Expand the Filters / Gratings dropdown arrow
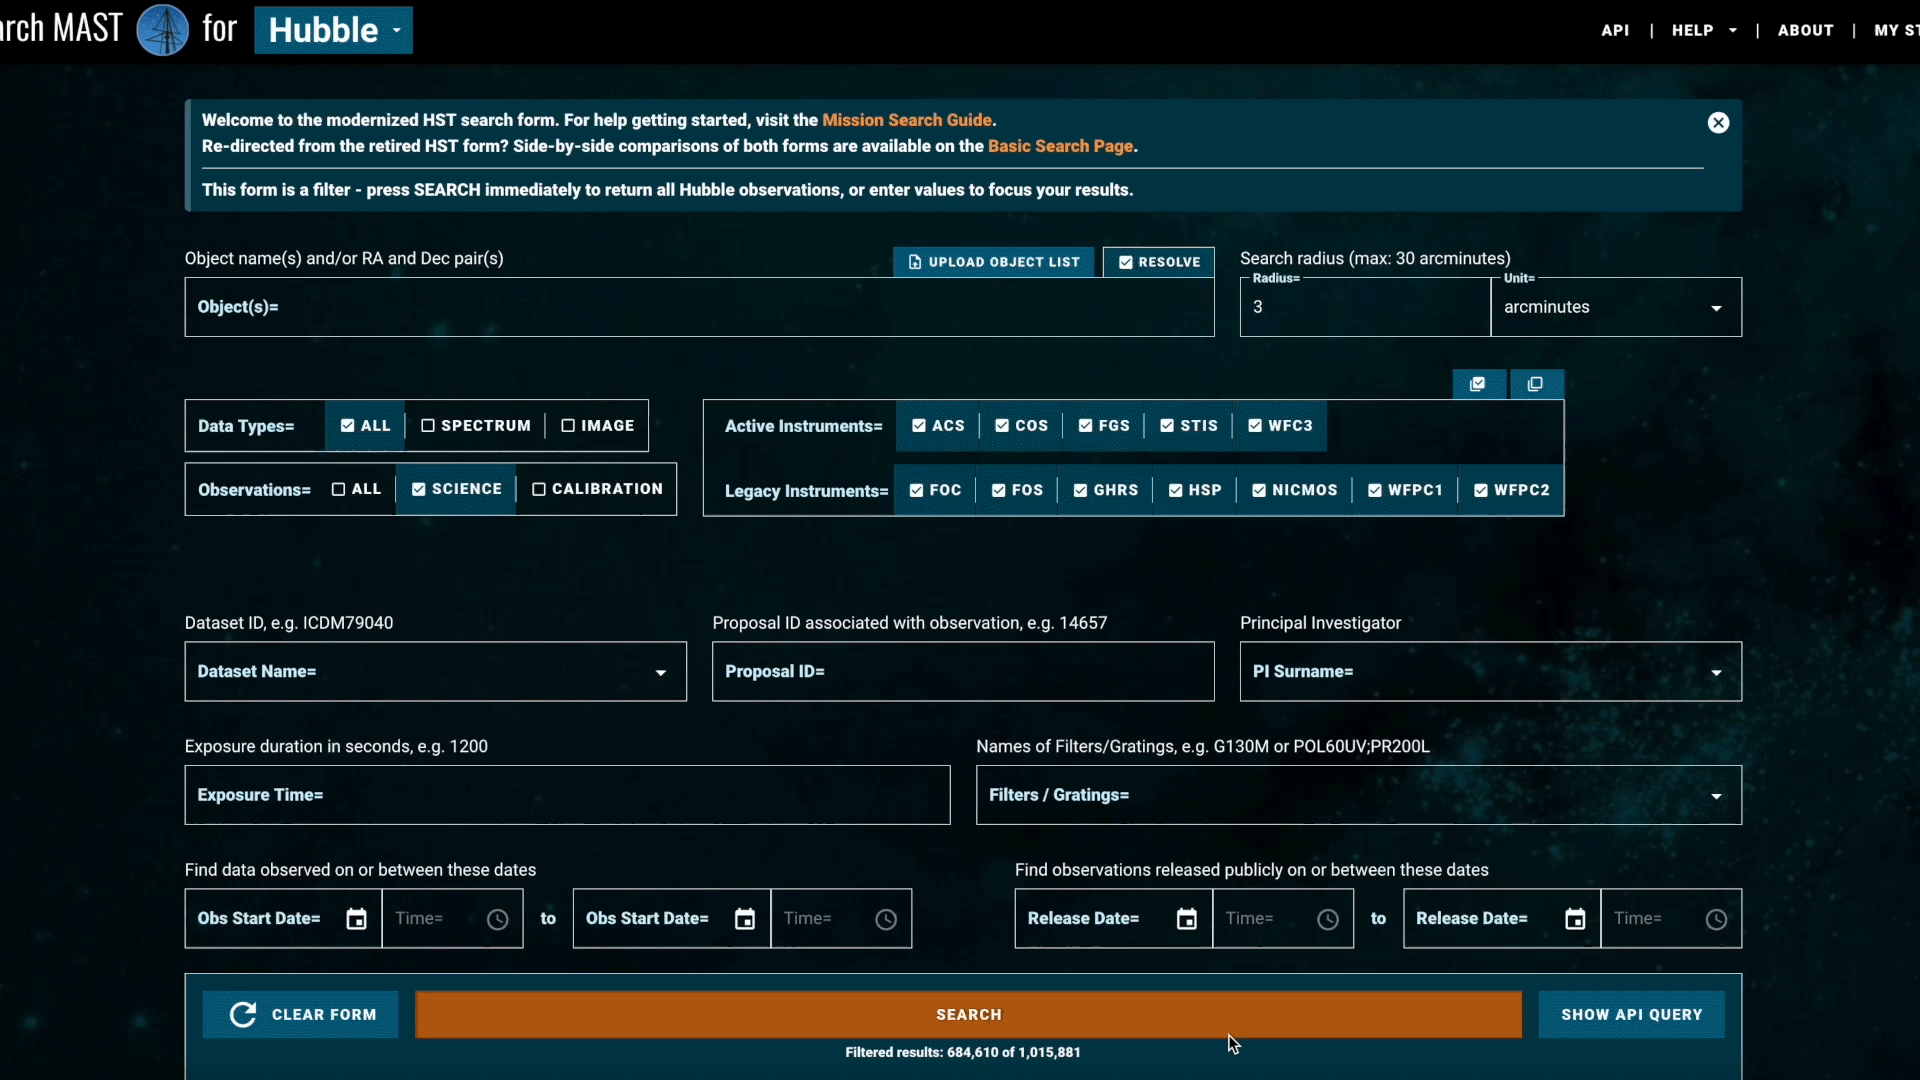1920x1080 pixels. pos(1716,797)
